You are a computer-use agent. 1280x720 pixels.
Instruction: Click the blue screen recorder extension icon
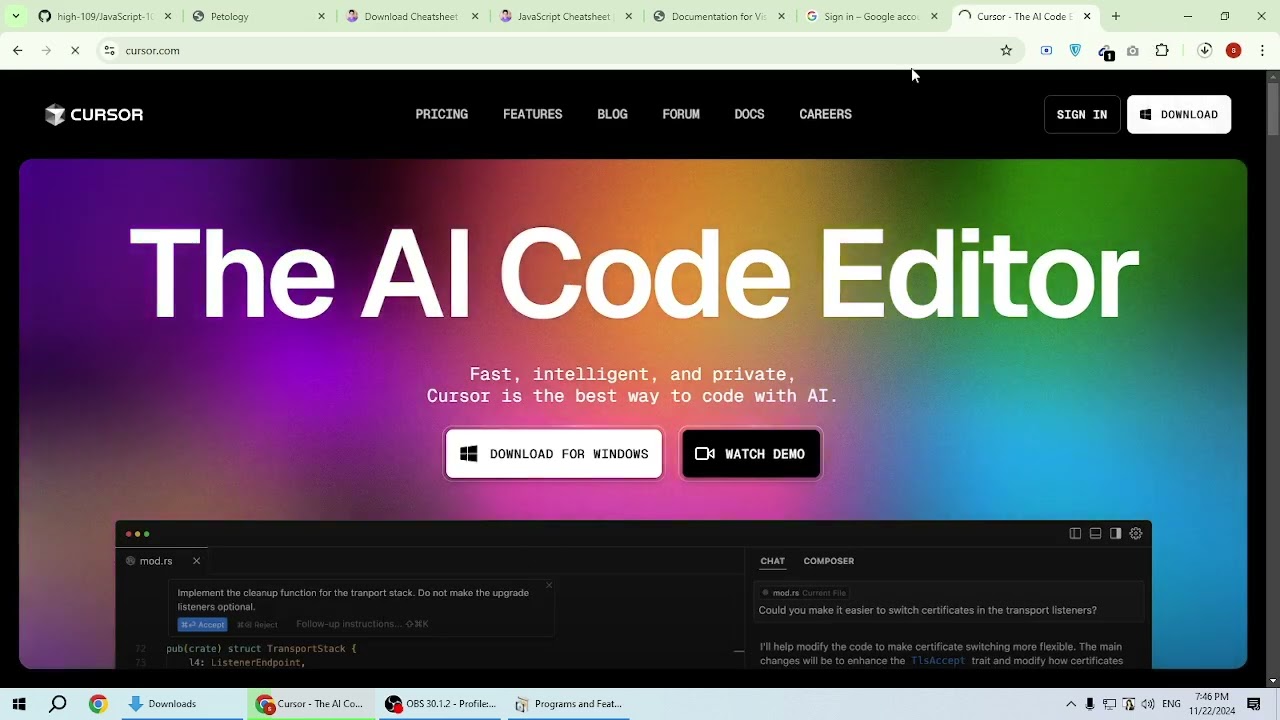click(x=1046, y=50)
